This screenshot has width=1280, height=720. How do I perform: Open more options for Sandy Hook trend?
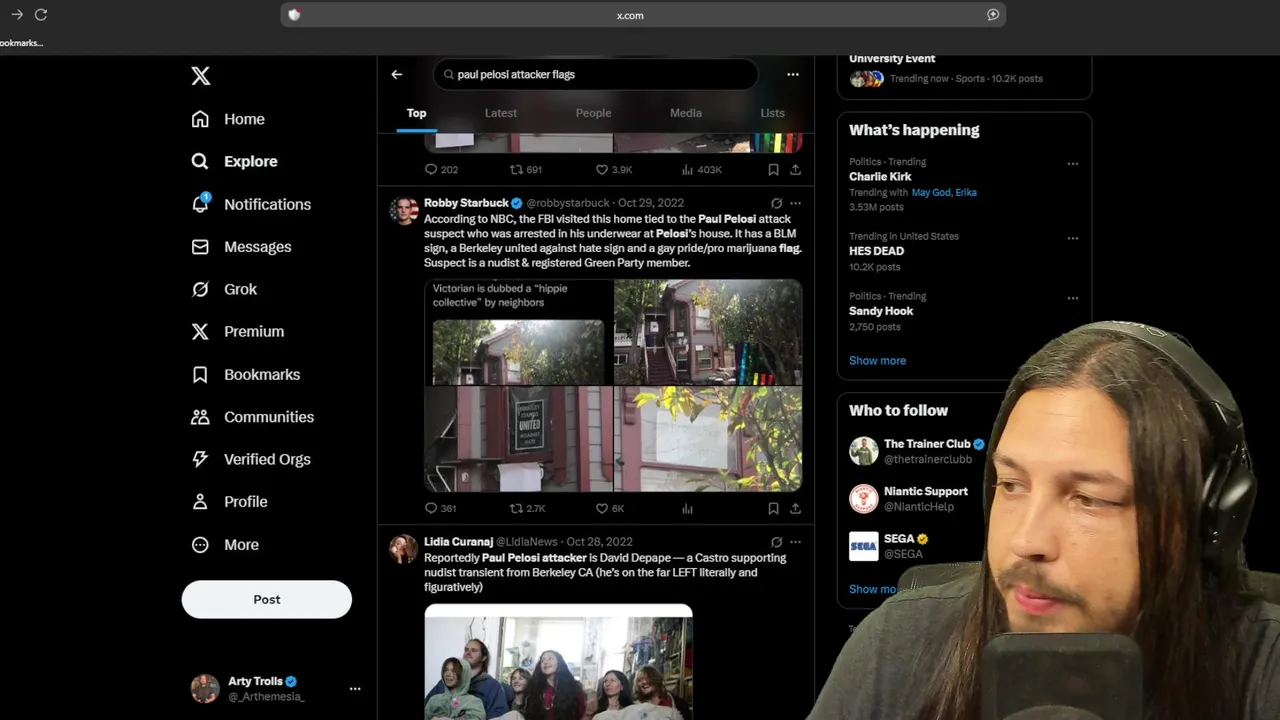[x=1072, y=297]
